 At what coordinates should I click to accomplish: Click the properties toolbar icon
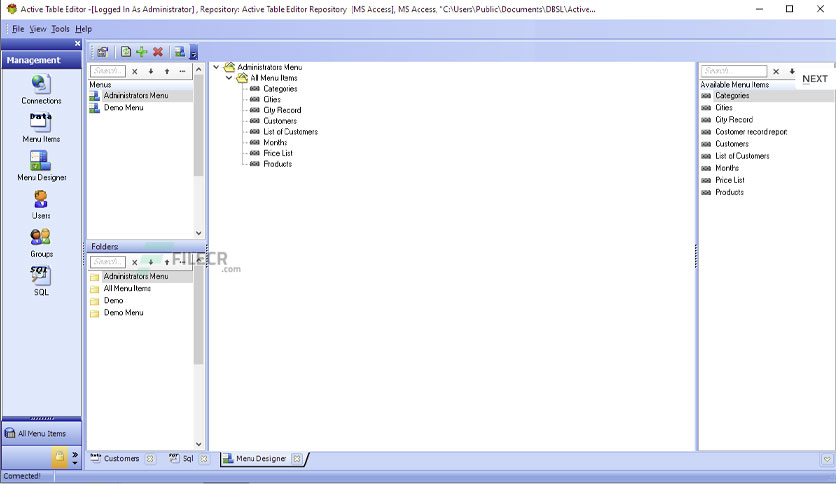[x=102, y=52]
